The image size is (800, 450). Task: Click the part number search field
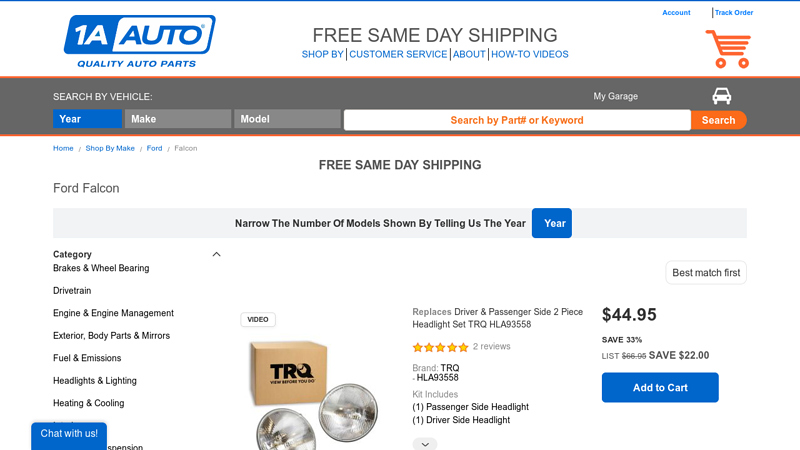(x=517, y=120)
